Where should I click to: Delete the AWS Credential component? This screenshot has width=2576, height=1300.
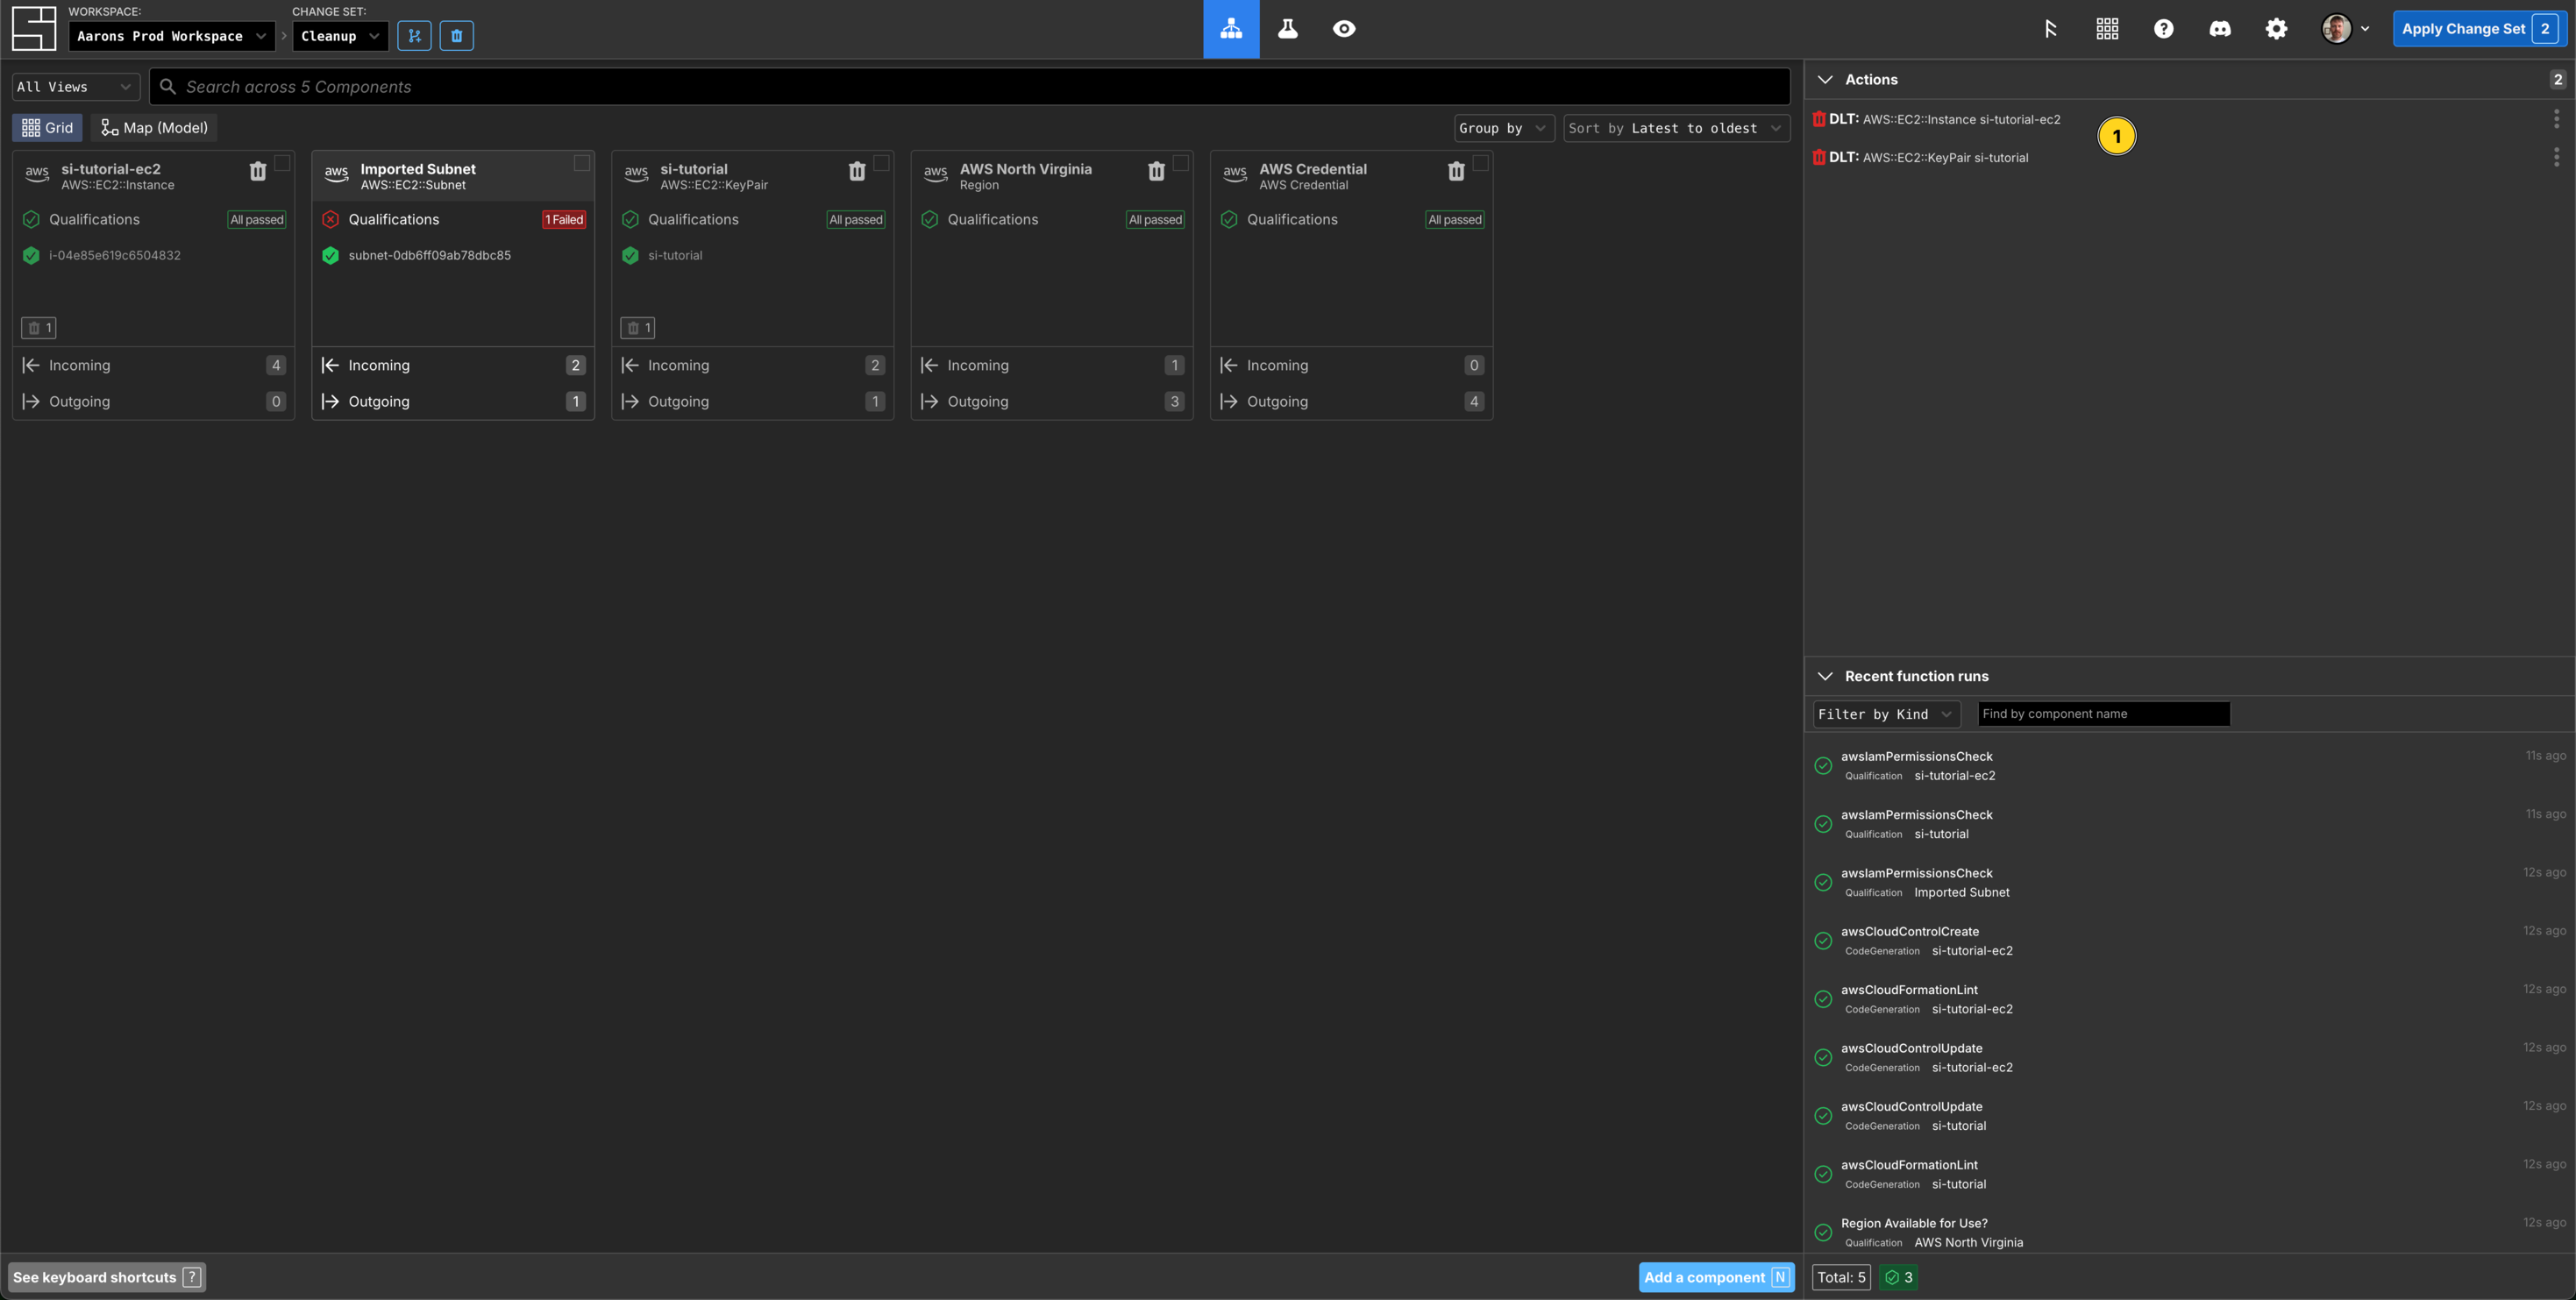tap(1456, 172)
